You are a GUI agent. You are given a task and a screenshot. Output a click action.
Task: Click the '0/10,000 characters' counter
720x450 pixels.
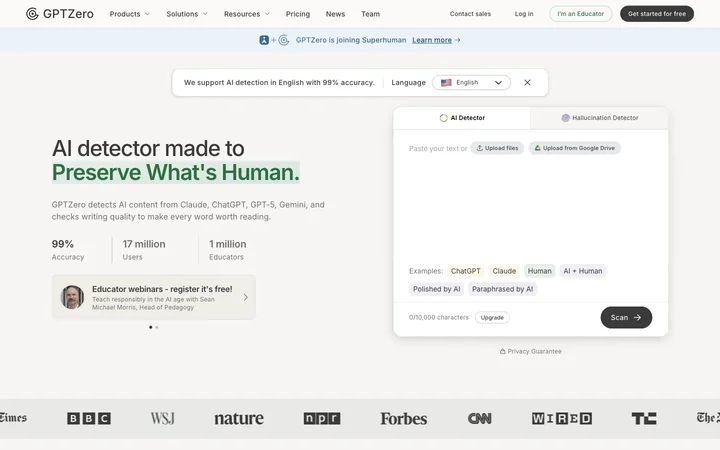click(439, 317)
